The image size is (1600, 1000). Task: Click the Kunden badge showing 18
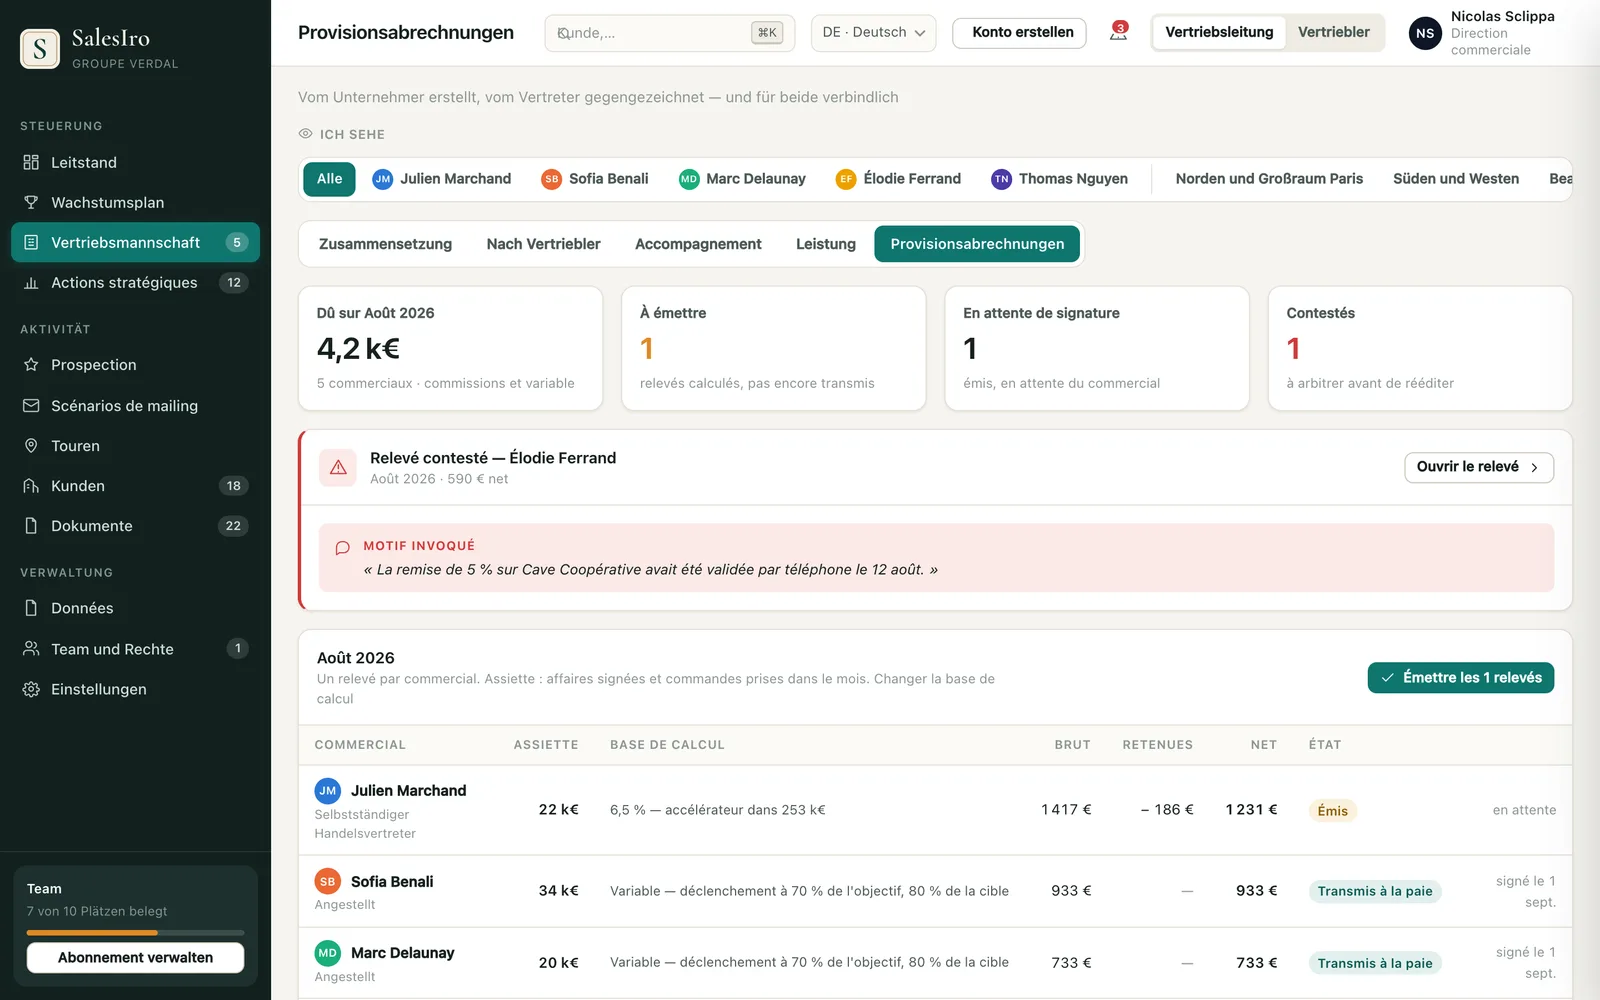(233, 486)
